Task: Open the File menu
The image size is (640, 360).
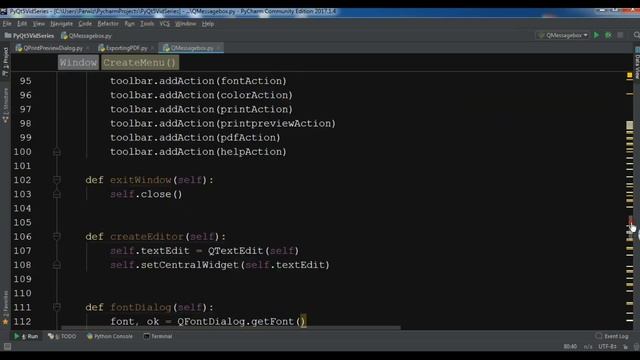Action: 7,24
